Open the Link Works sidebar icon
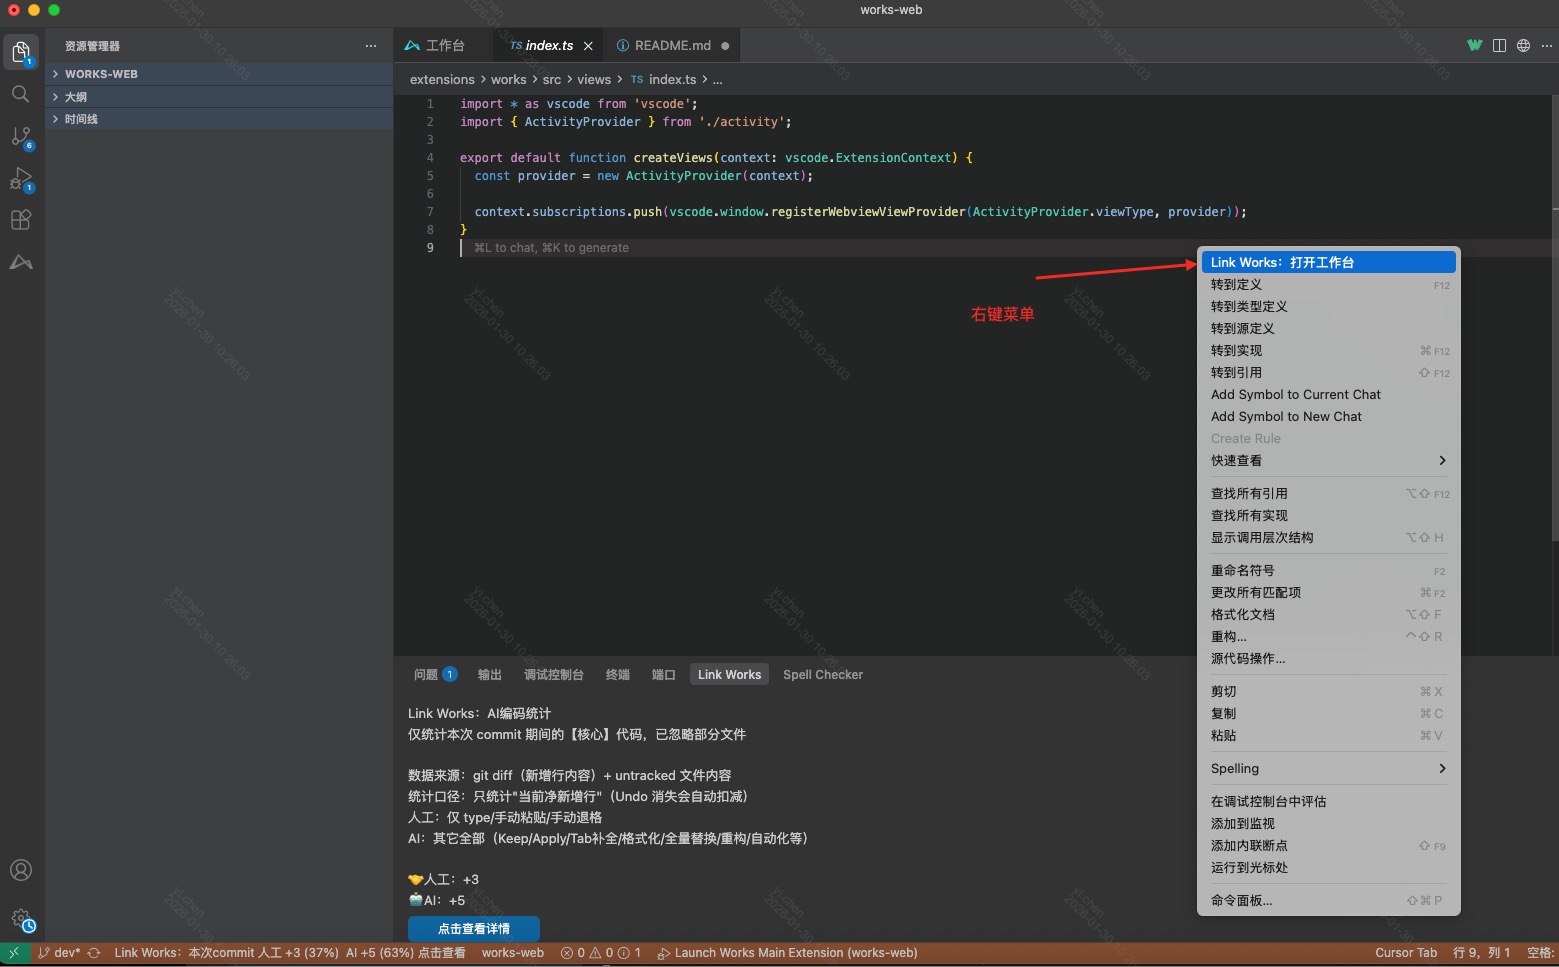The image size is (1559, 967). click(x=21, y=262)
